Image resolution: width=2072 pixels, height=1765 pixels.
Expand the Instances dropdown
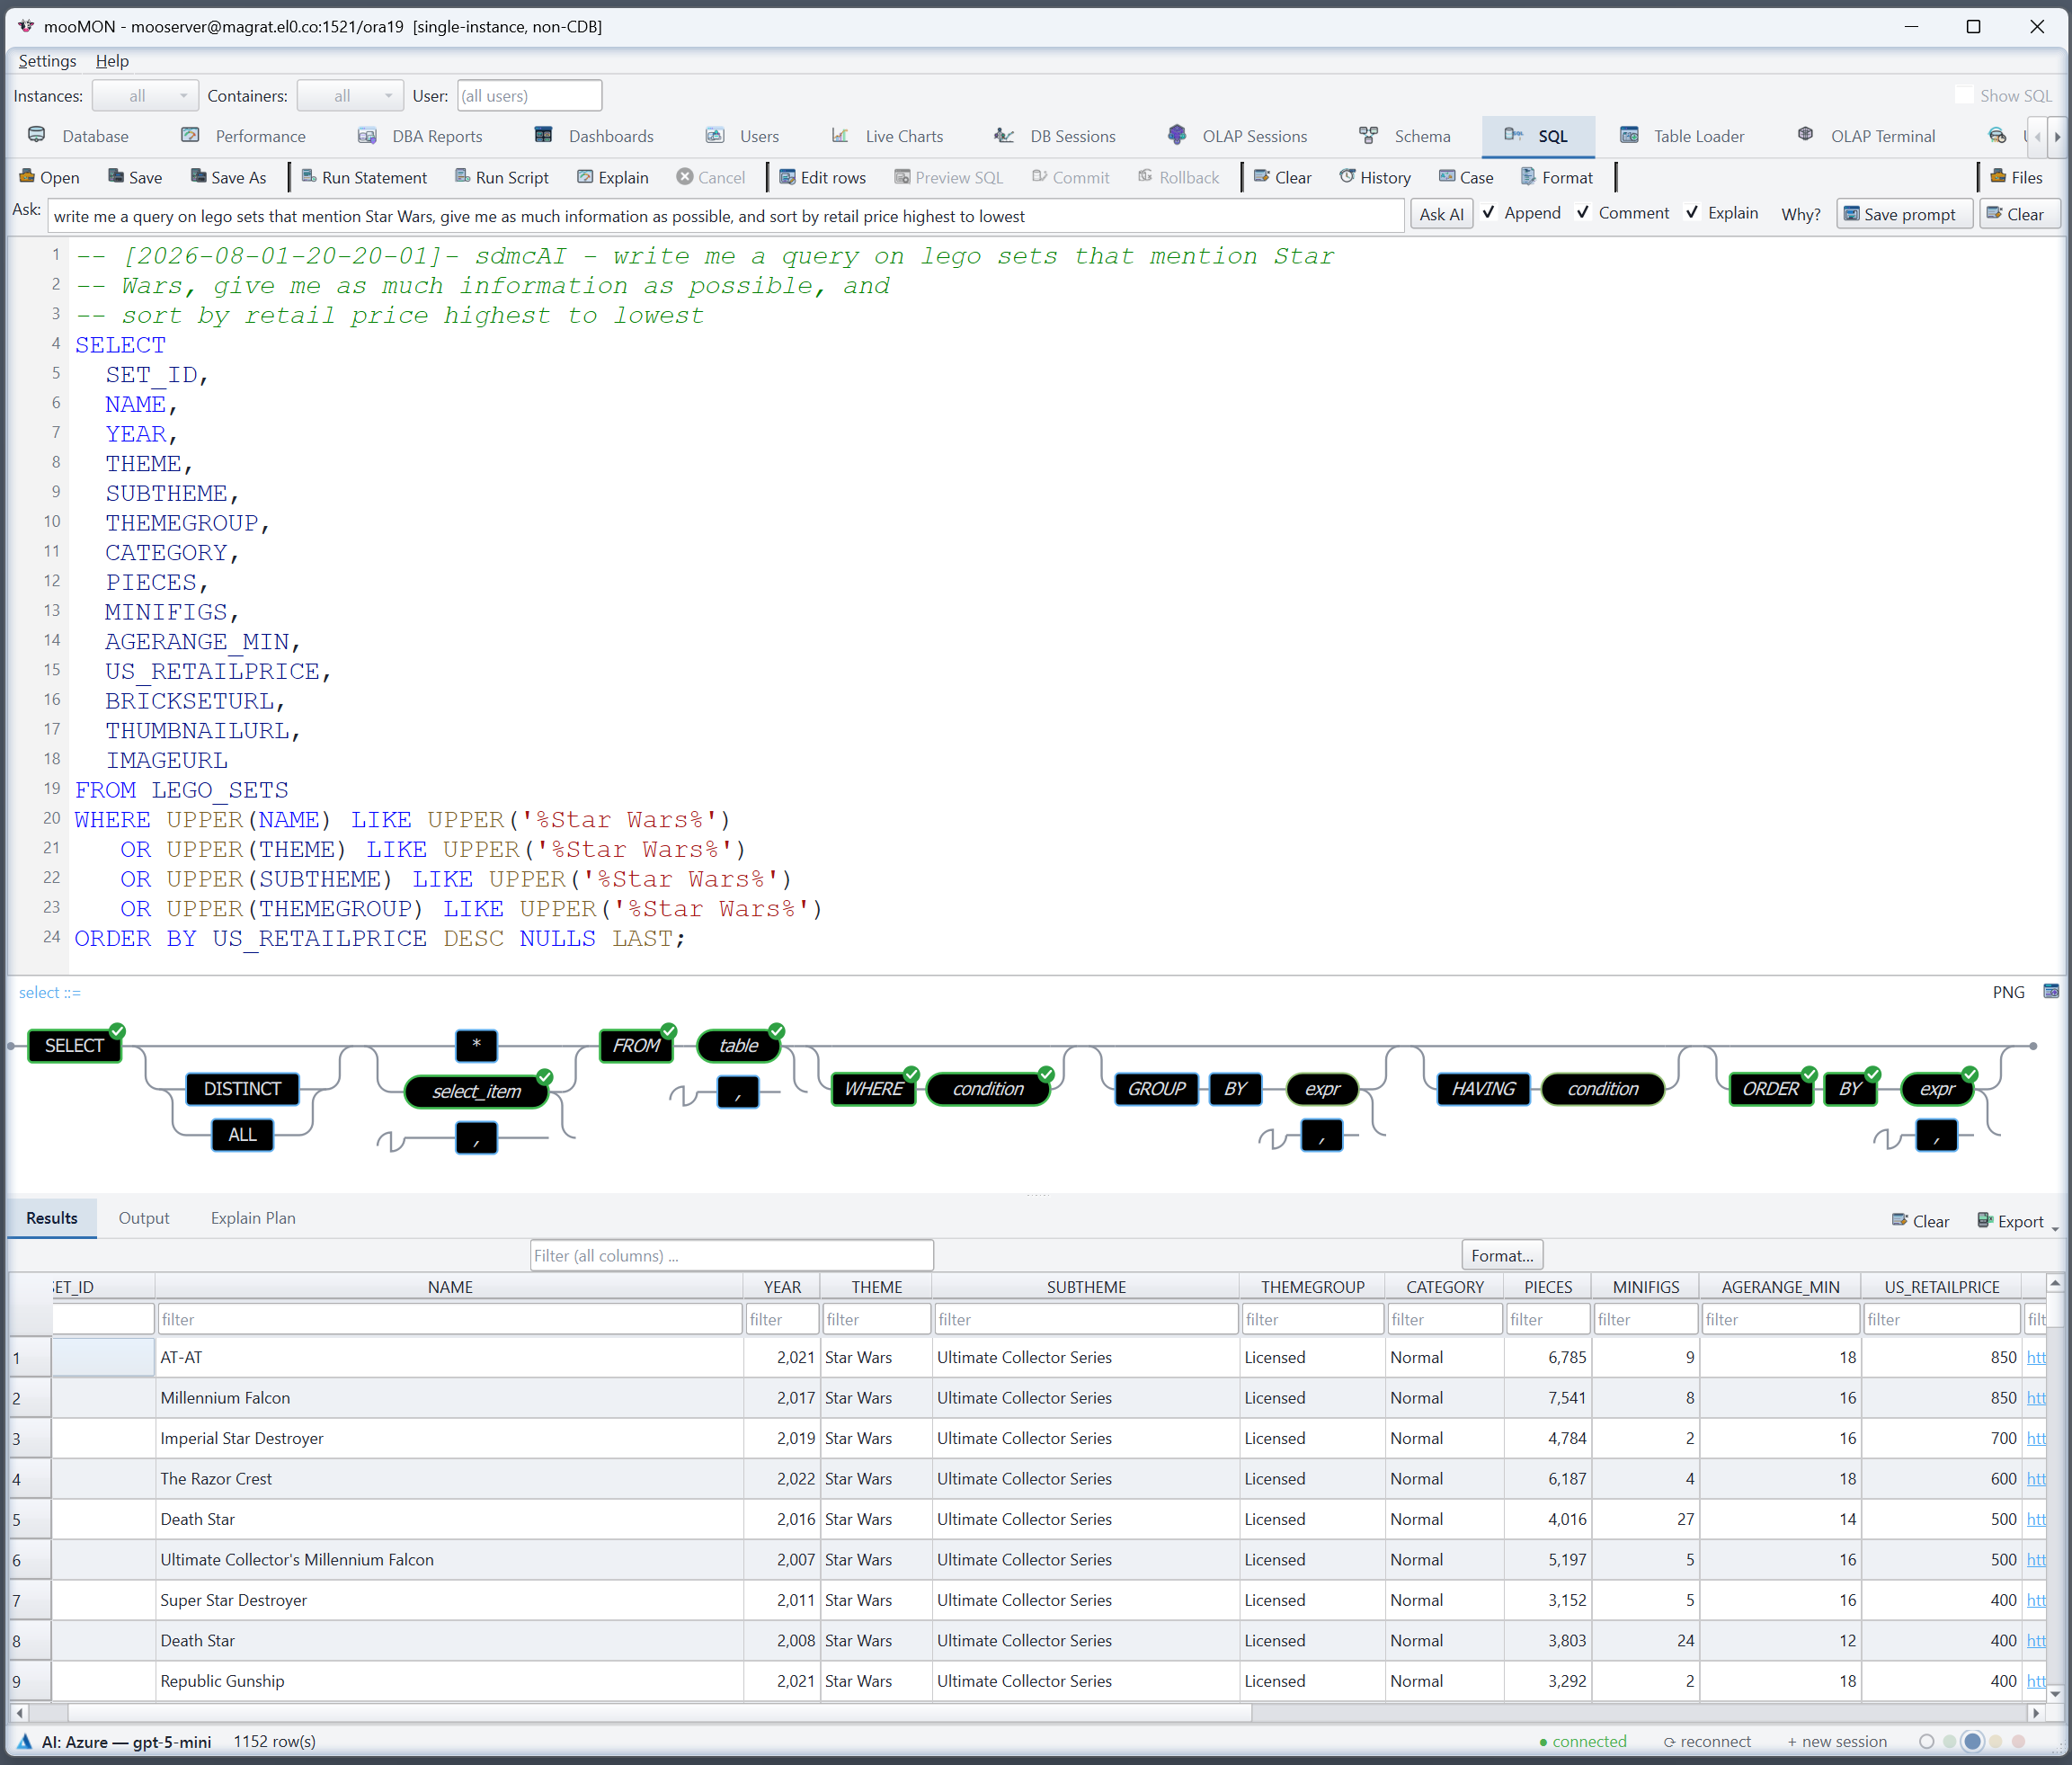[x=145, y=95]
